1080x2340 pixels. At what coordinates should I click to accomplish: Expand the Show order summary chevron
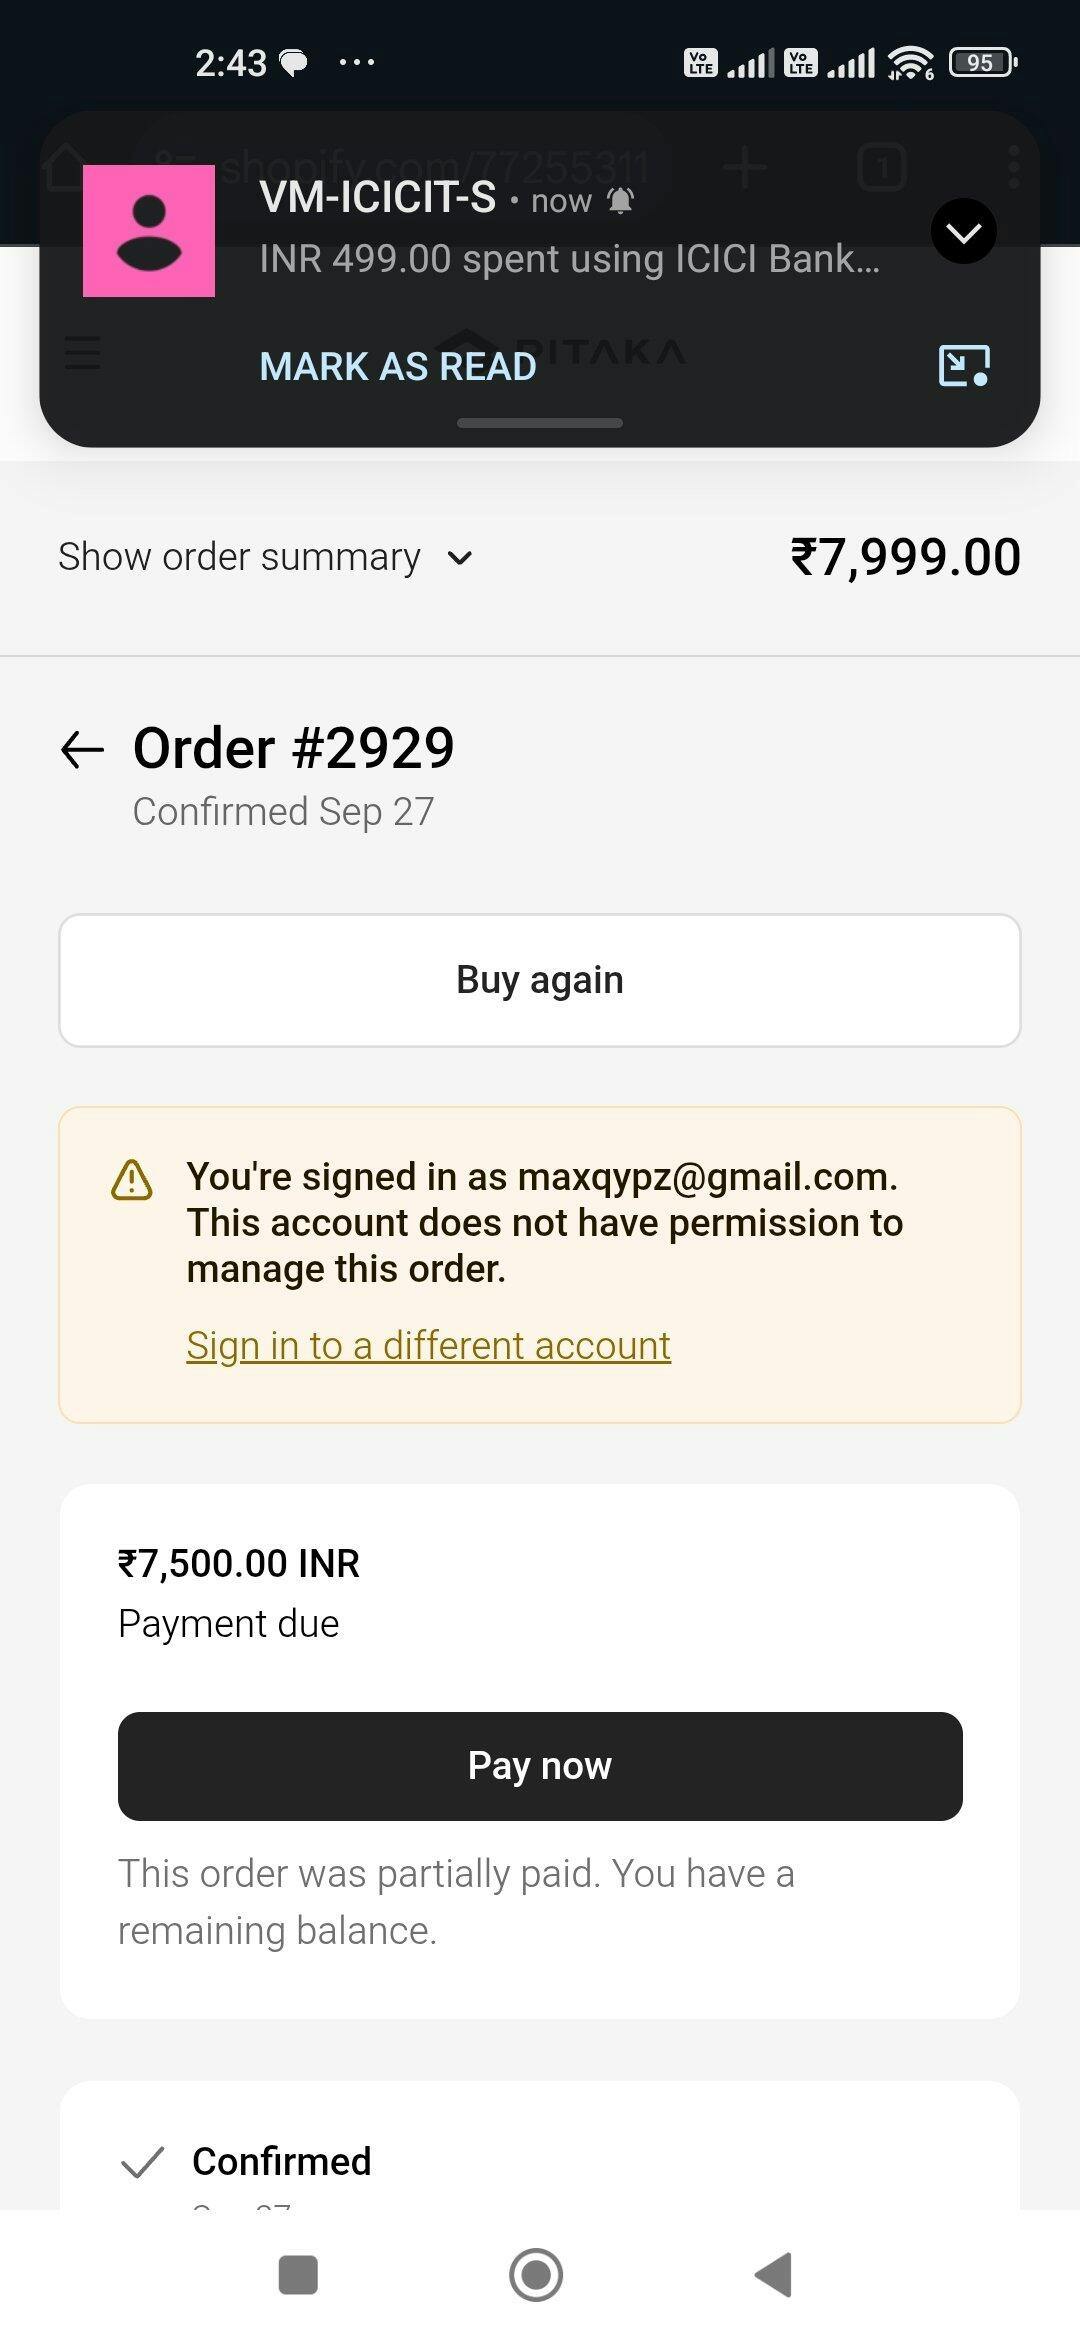pos(460,558)
